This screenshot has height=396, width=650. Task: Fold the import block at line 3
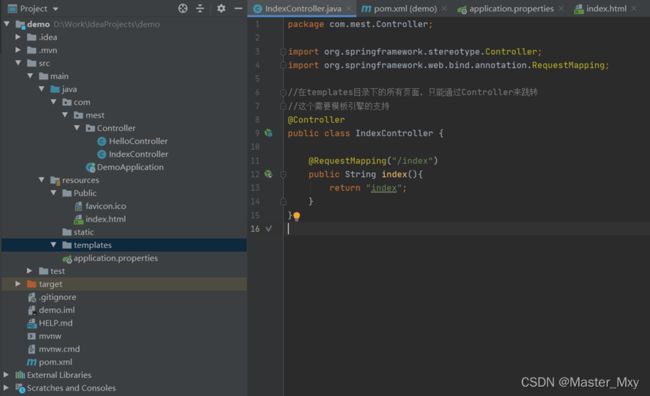tap(283, 51)
